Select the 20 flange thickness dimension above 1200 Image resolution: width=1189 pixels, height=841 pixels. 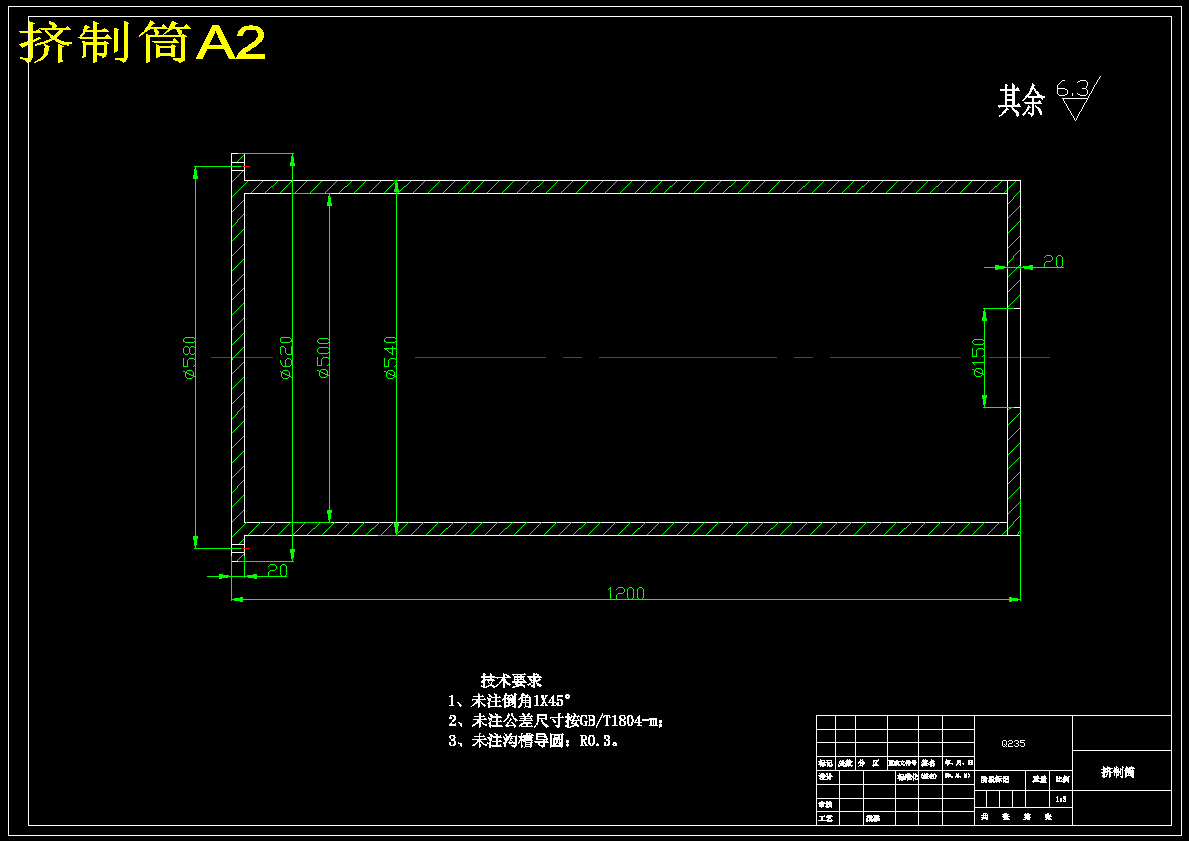click(278, 570)
